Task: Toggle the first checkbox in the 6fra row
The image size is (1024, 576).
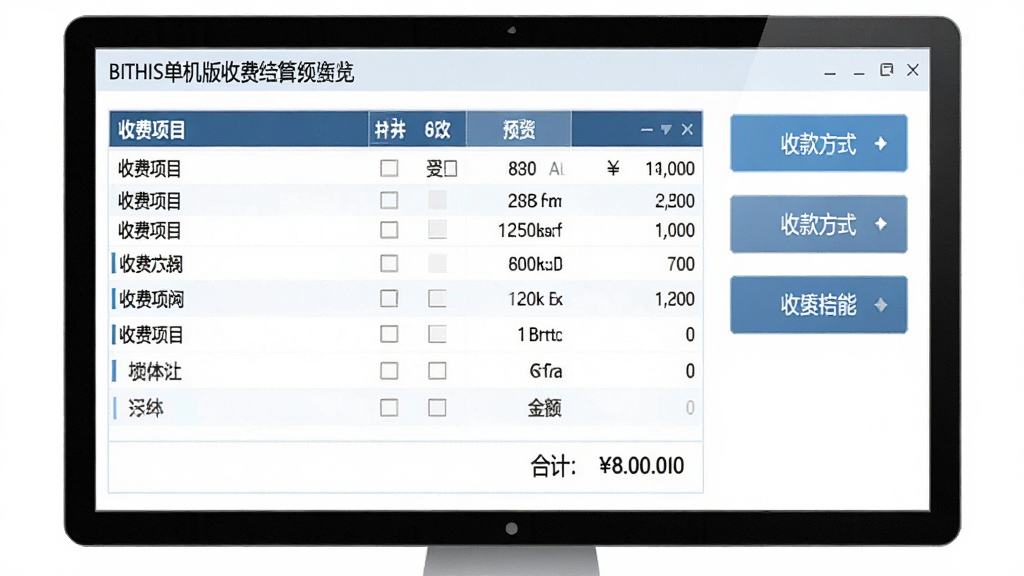Action: tap(389, 371)
